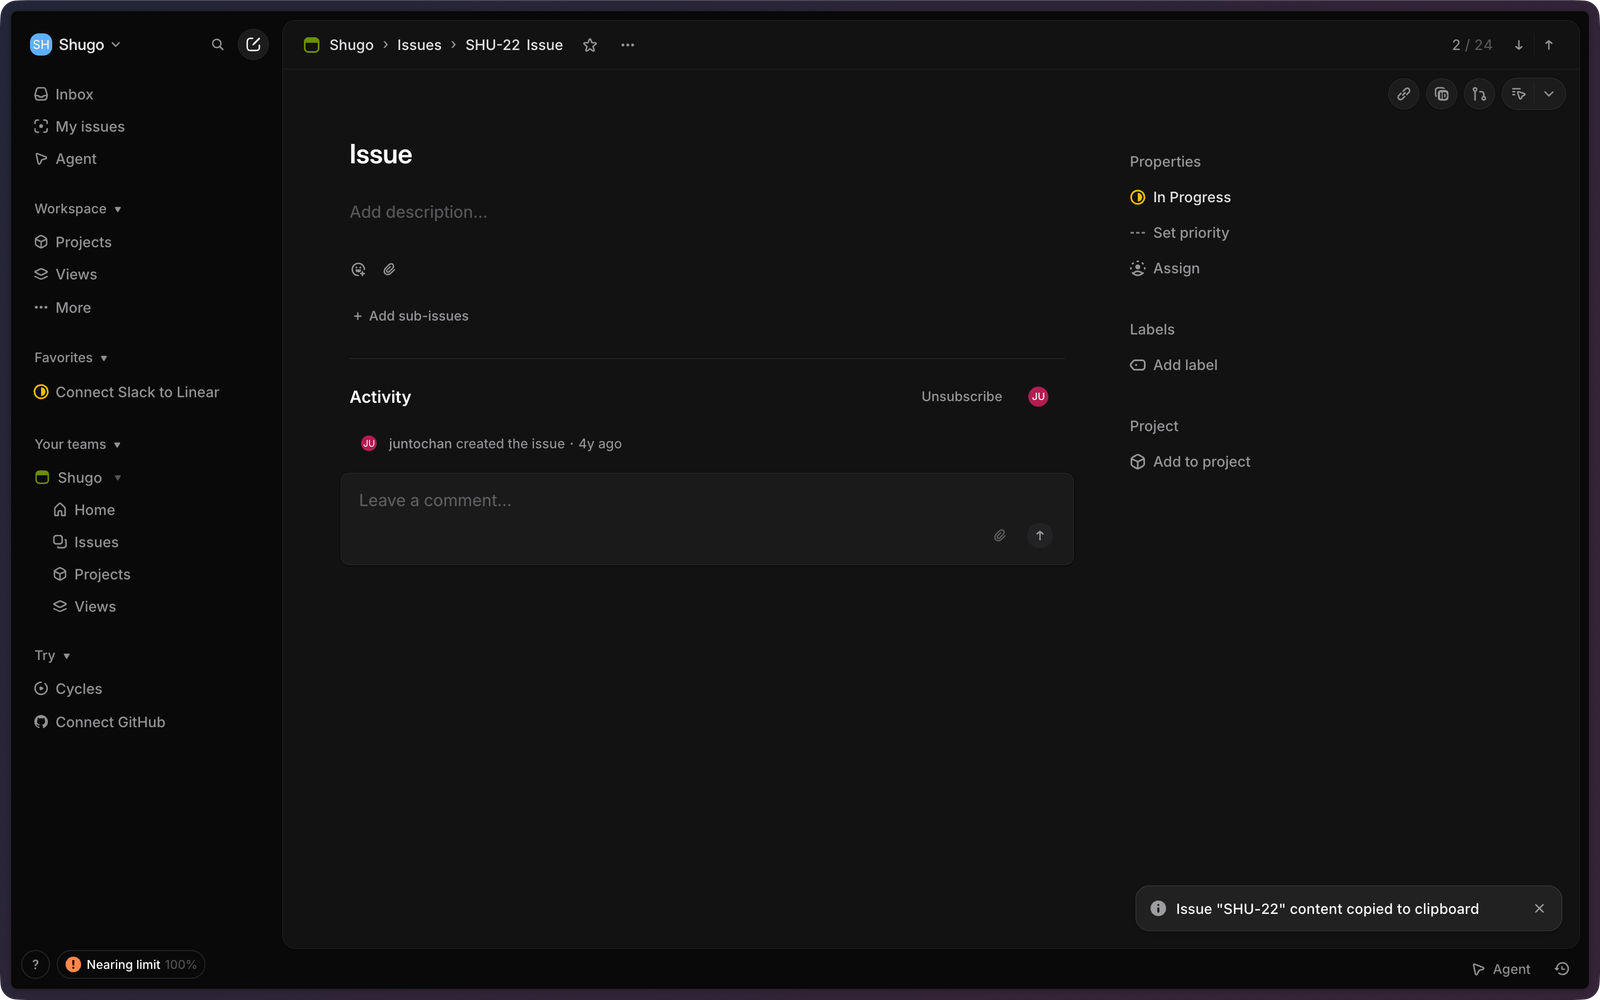Viewport: 1600px width, 1000px height.
Task: Open Shugo team Issues
Action: tap(86, 542)
